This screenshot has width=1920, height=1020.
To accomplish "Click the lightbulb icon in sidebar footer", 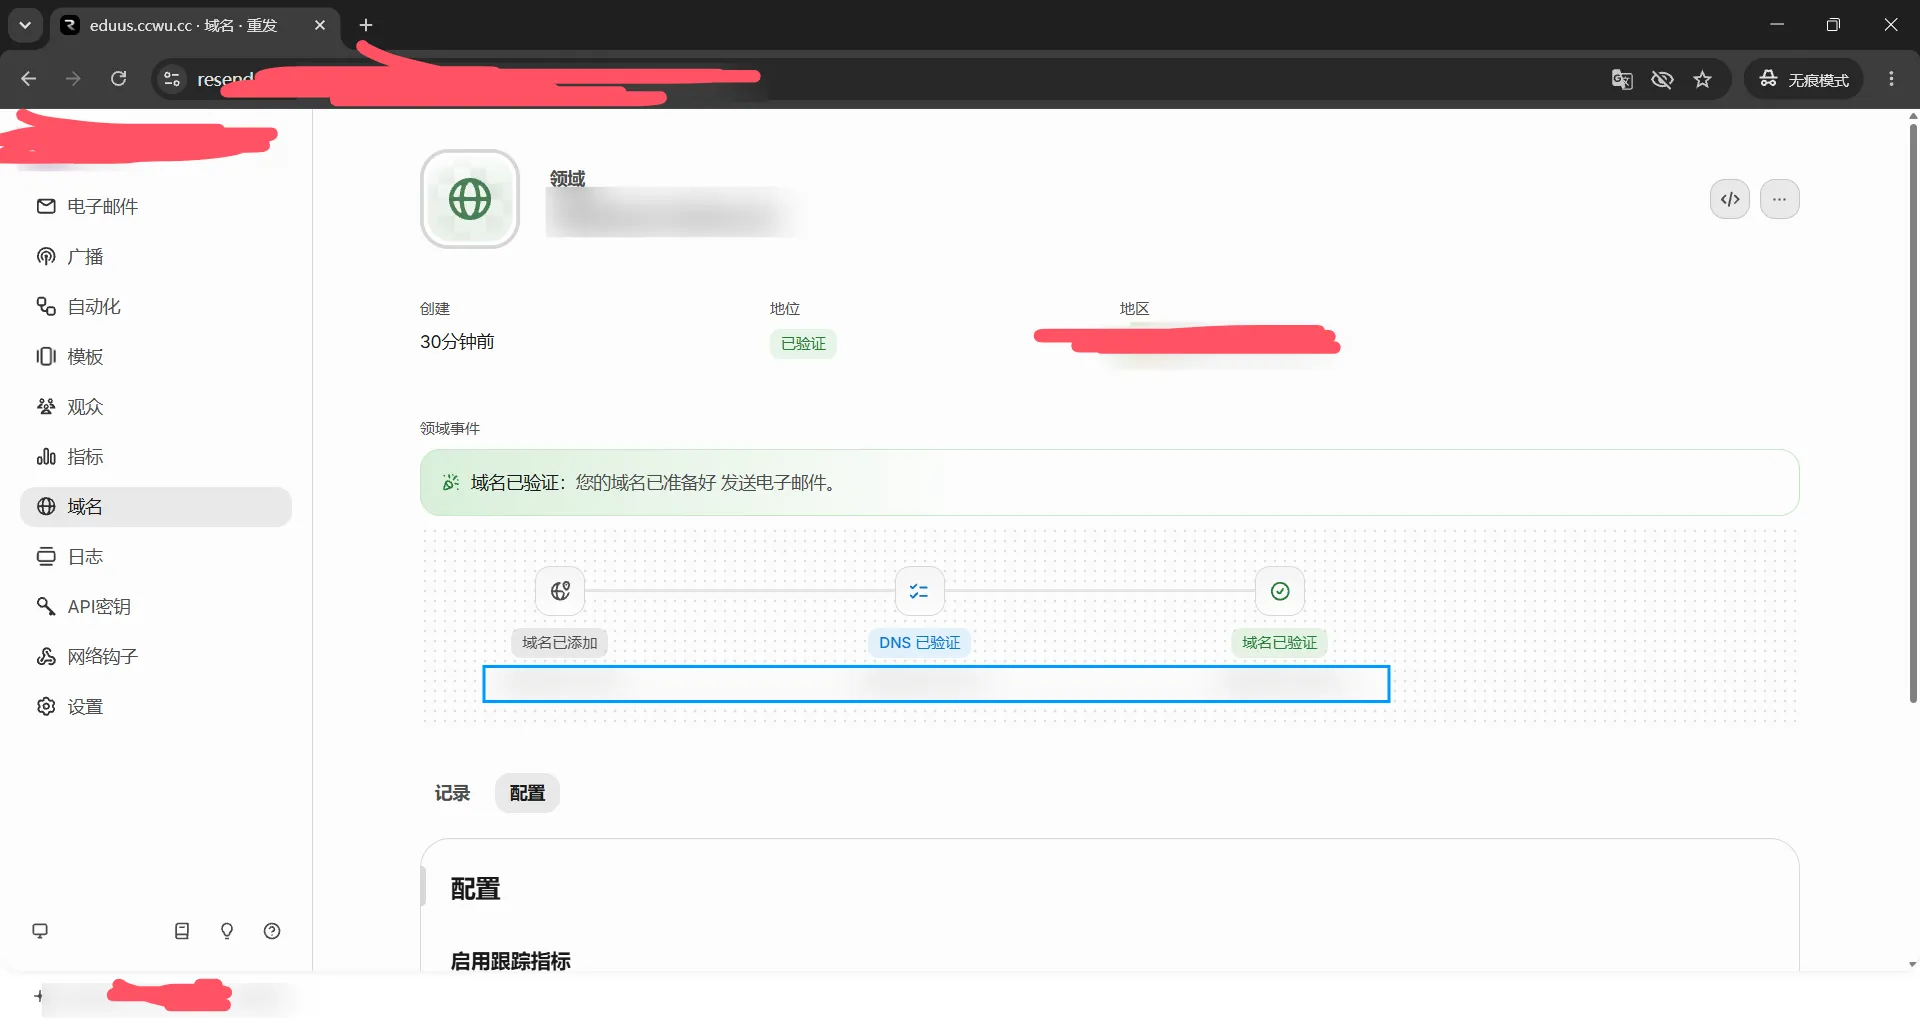I will [227, 931].
